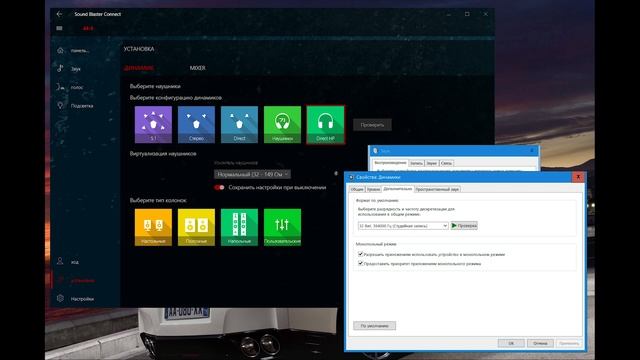Click the green-arrow Проверка button
Screen dimensions: 640x360
pyautogui.click(x=464, y=226)
